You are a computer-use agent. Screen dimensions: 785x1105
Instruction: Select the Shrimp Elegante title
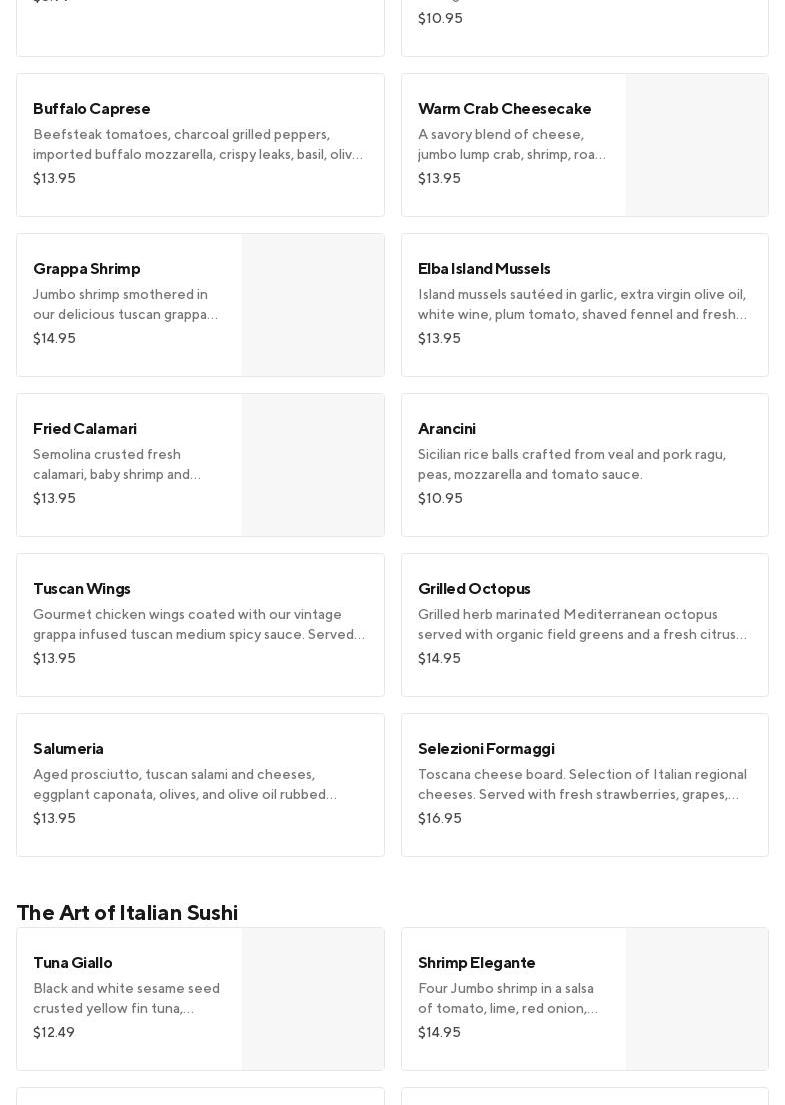point(477,963)
